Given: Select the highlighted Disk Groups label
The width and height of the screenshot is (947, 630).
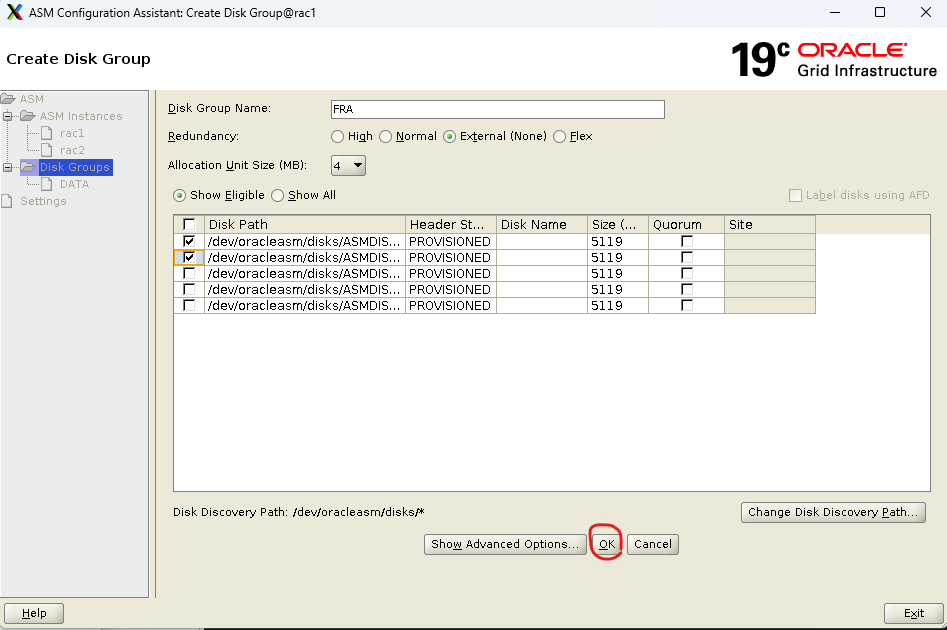Looking at the screenshot, I should point(75,167).
